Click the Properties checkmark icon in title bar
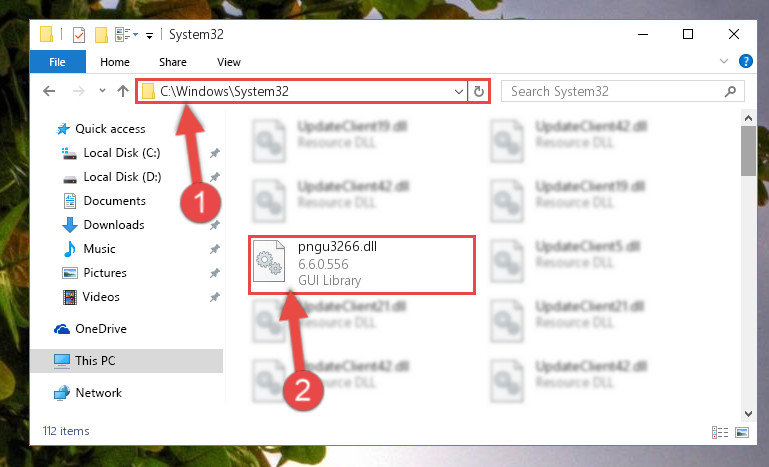 [78, 35]
